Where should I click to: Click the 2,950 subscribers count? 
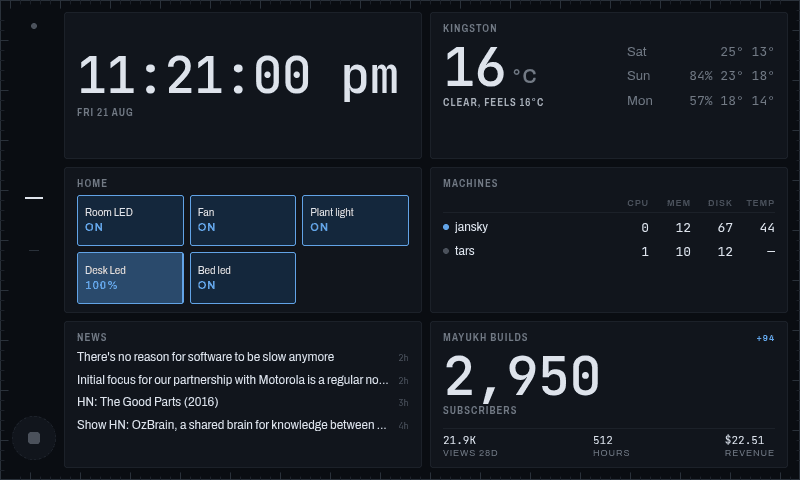[522, 376]
